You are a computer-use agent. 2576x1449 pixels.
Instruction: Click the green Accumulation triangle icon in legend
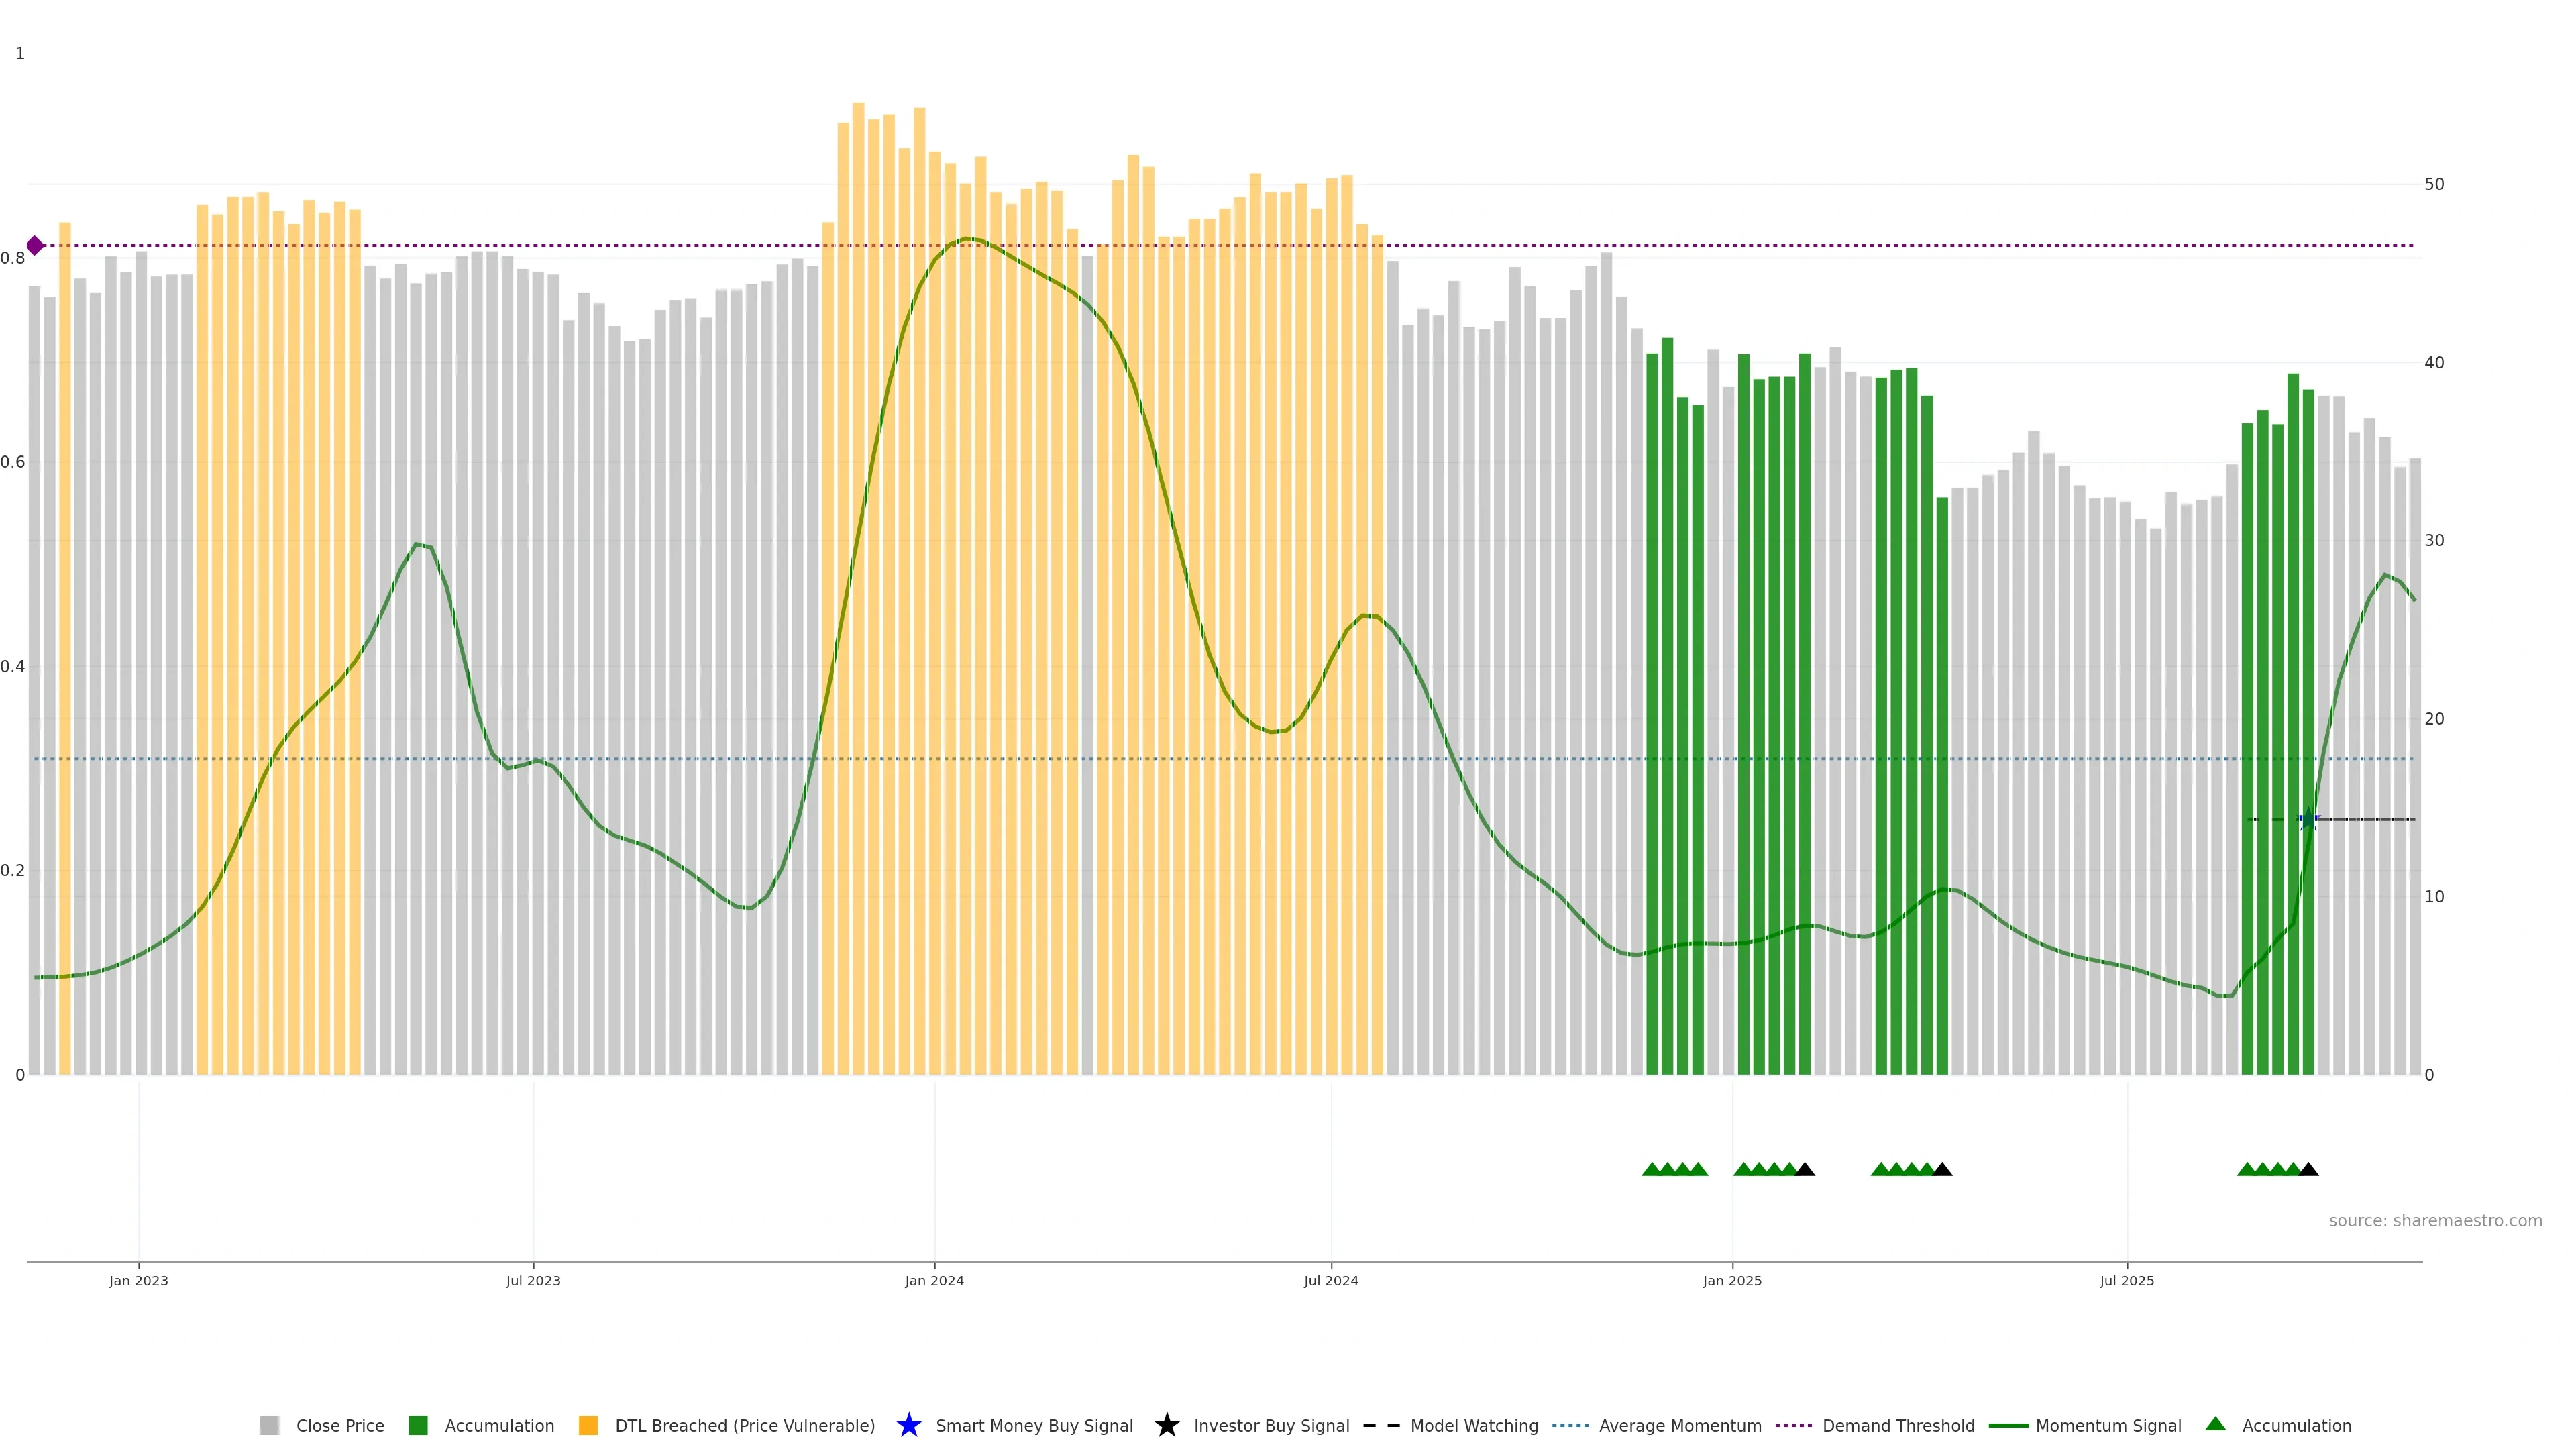(2215, 1424)
